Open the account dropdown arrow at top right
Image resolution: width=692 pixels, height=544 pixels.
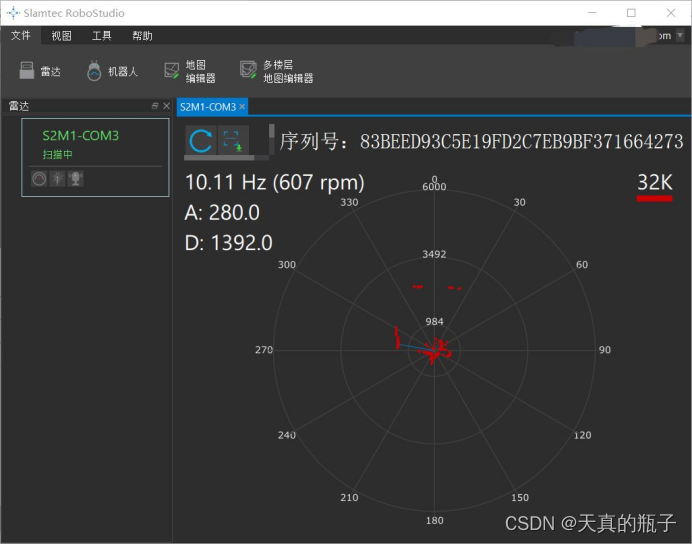680,35
